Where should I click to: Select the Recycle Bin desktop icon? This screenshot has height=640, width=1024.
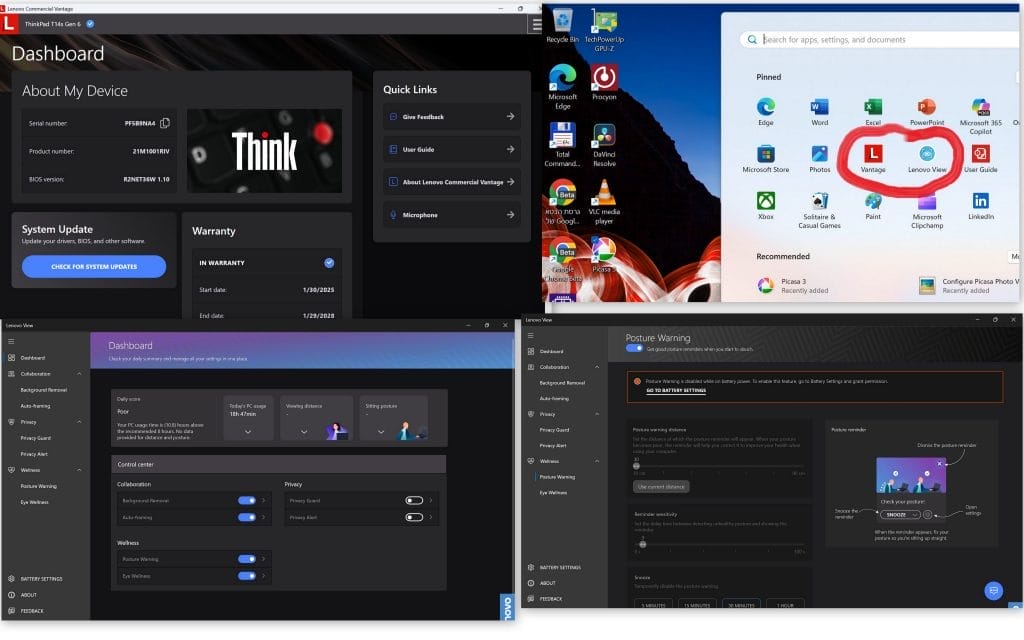point(562,26)
